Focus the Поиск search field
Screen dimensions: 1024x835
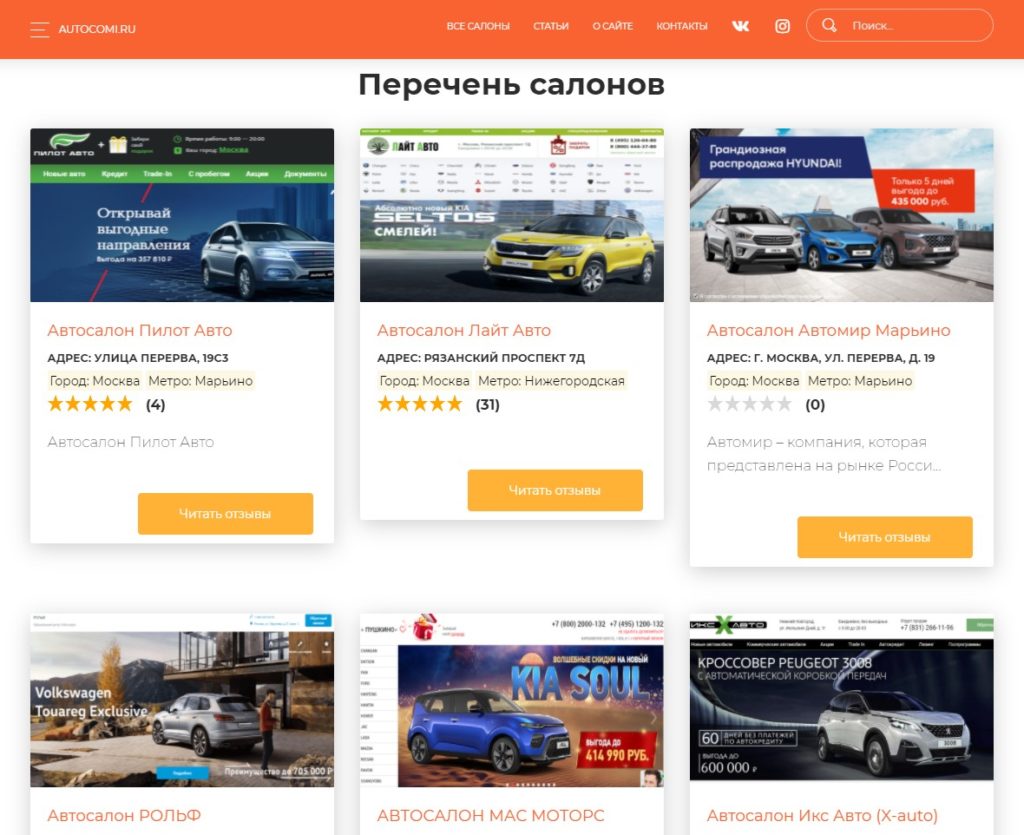[x=900, y=25]
